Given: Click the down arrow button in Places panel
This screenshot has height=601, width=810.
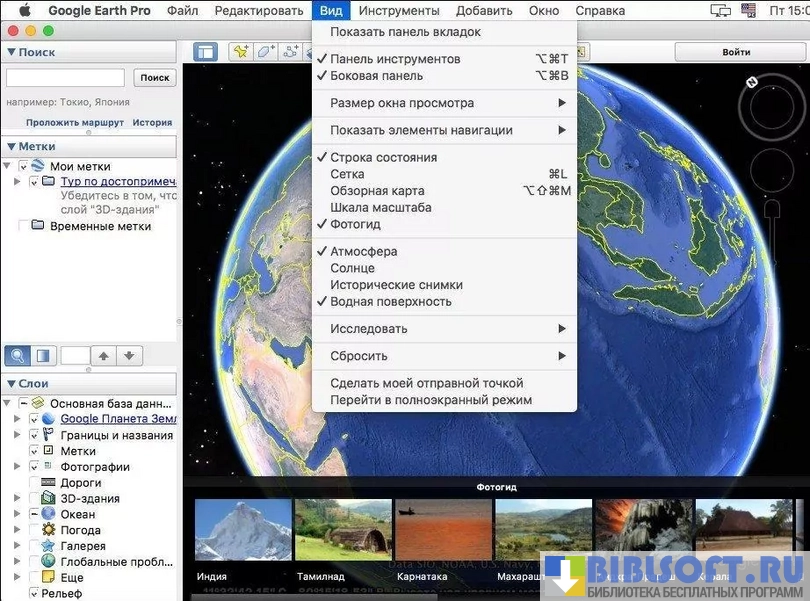Looking at the screenshot, I should click(x=130, y=355).
